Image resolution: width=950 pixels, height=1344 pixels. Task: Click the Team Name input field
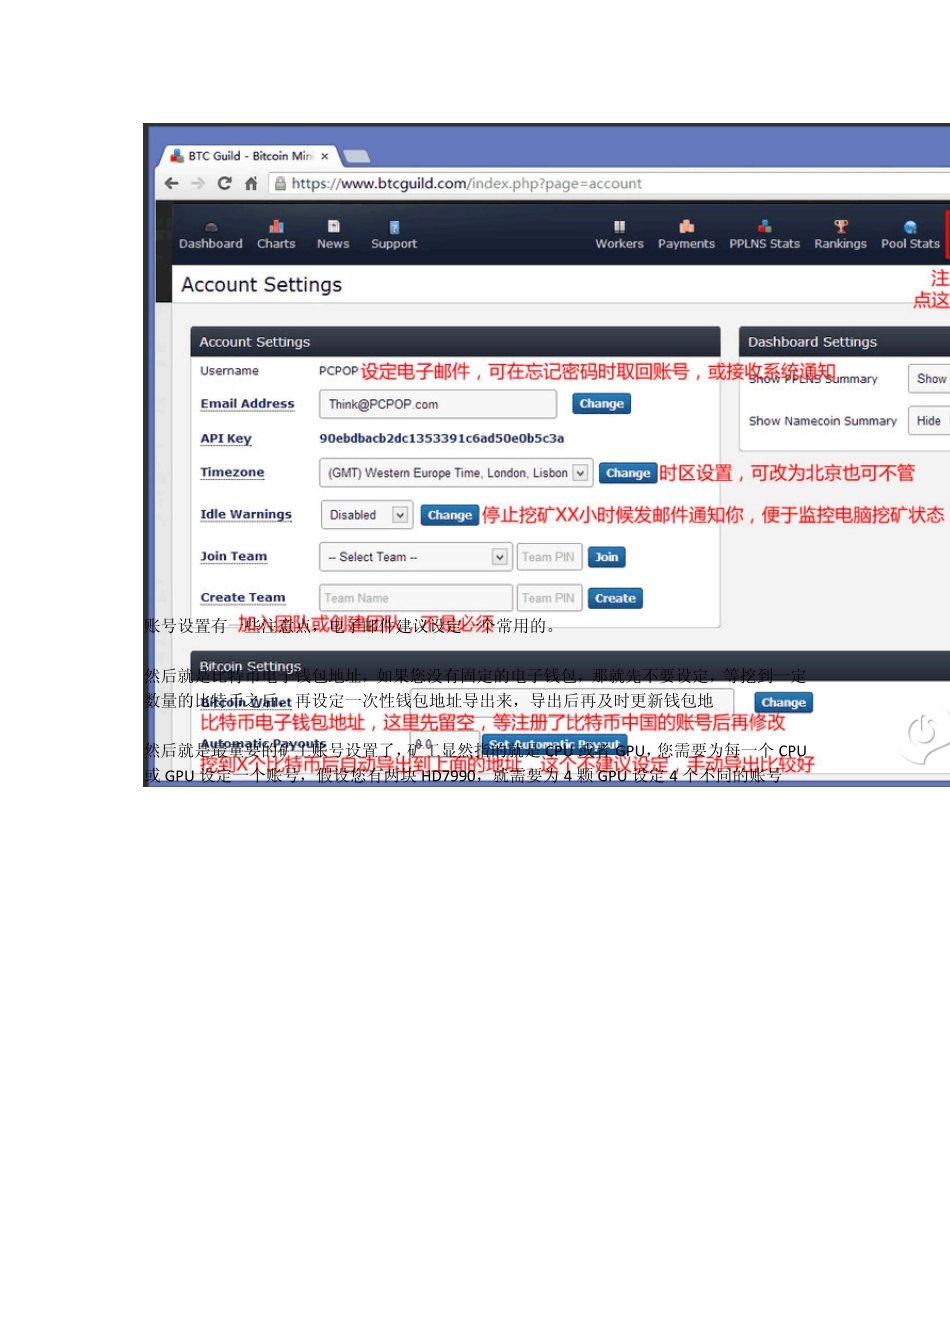pyautogui.click(x=415, y=598)
